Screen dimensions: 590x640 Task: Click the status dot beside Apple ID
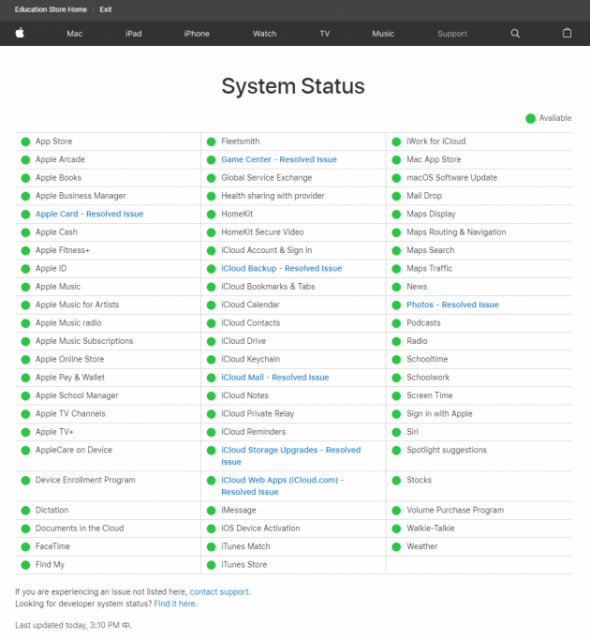click(x=26, y=269)
